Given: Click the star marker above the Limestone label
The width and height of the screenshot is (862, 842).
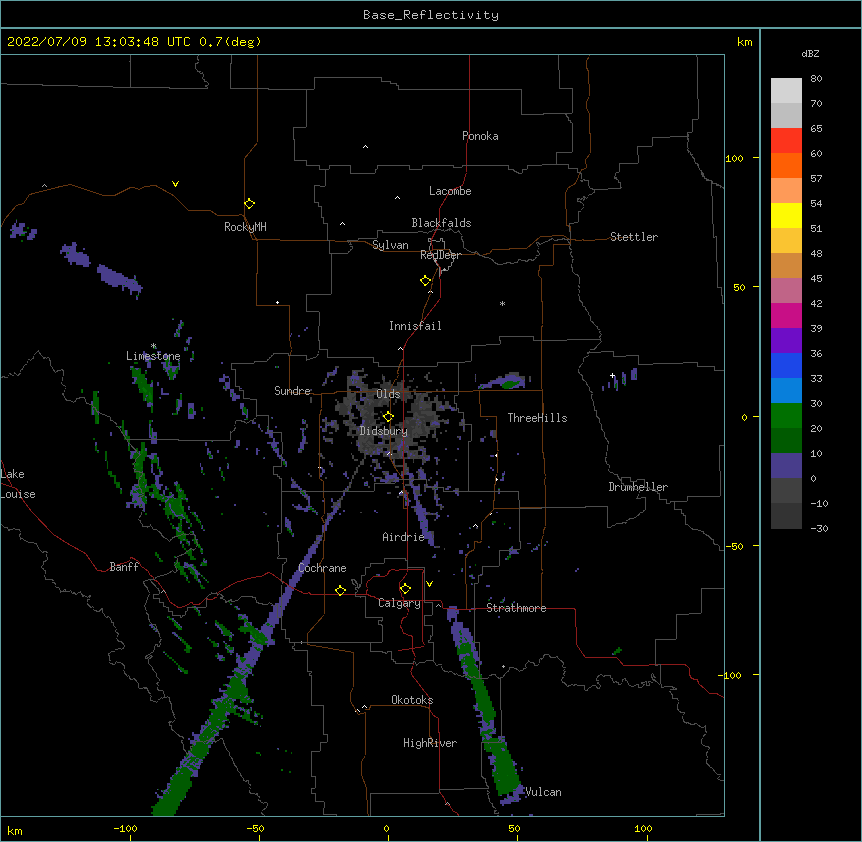Looking at the screenshot, I should click(x=153, y=346).
